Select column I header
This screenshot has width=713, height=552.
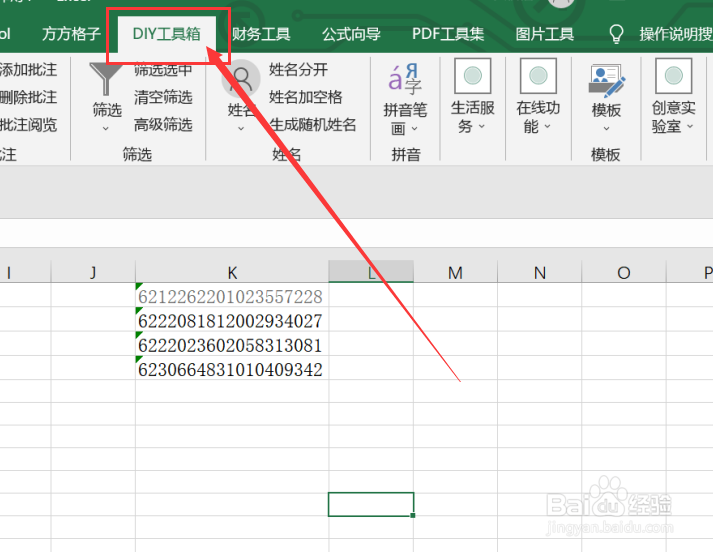coord(25,272)
